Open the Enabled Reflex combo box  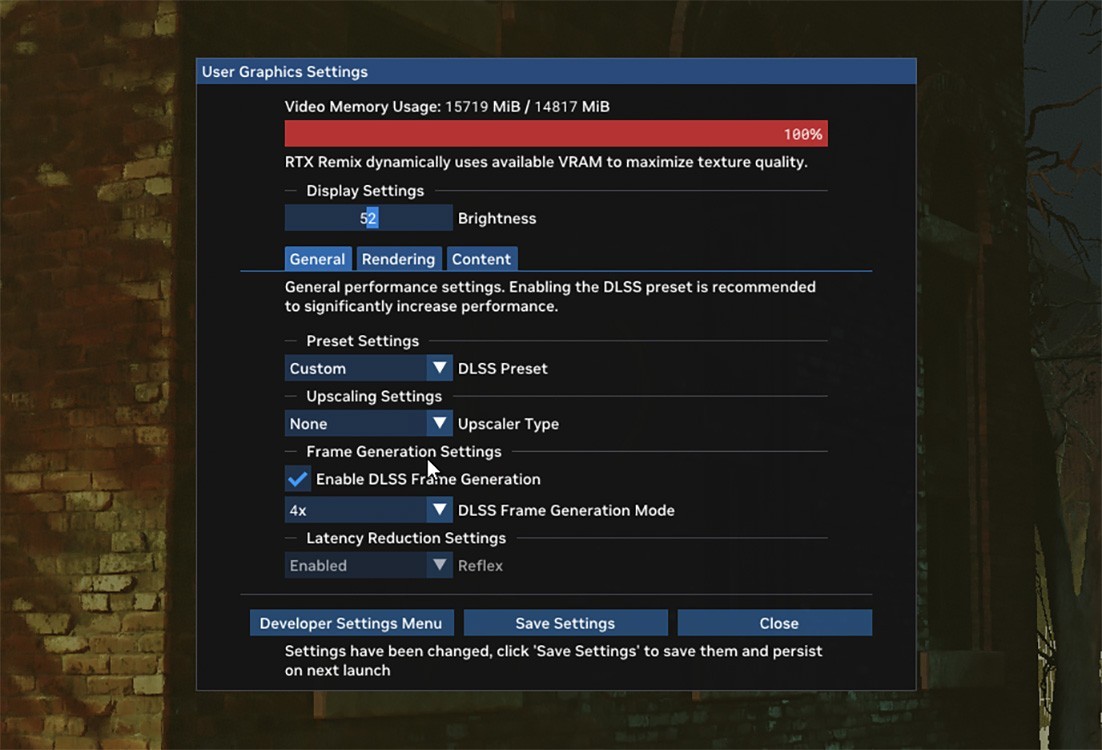click(x=368, y=566)
